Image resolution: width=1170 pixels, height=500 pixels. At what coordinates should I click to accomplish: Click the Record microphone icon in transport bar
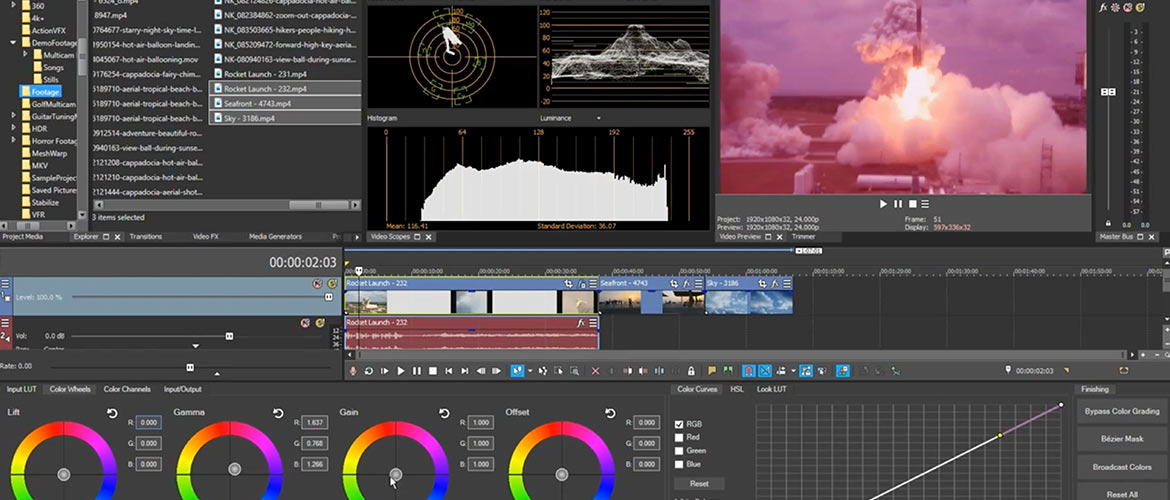click(353, 371)
